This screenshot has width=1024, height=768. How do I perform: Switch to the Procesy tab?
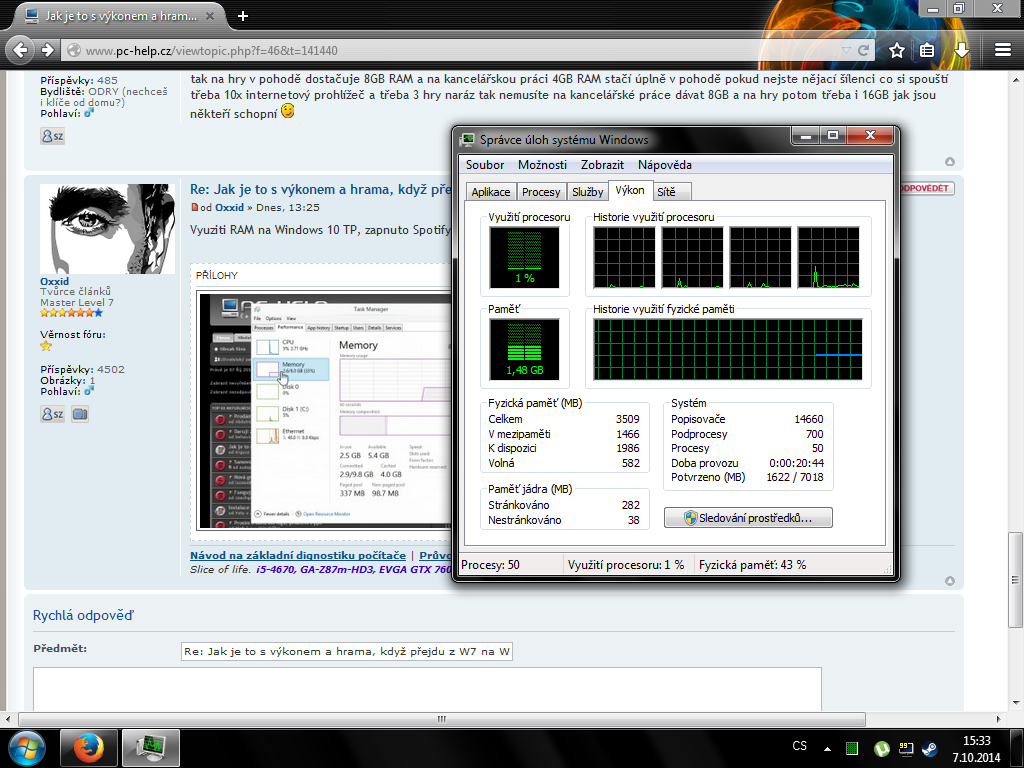pyautogui.click(x=541, y=192)
